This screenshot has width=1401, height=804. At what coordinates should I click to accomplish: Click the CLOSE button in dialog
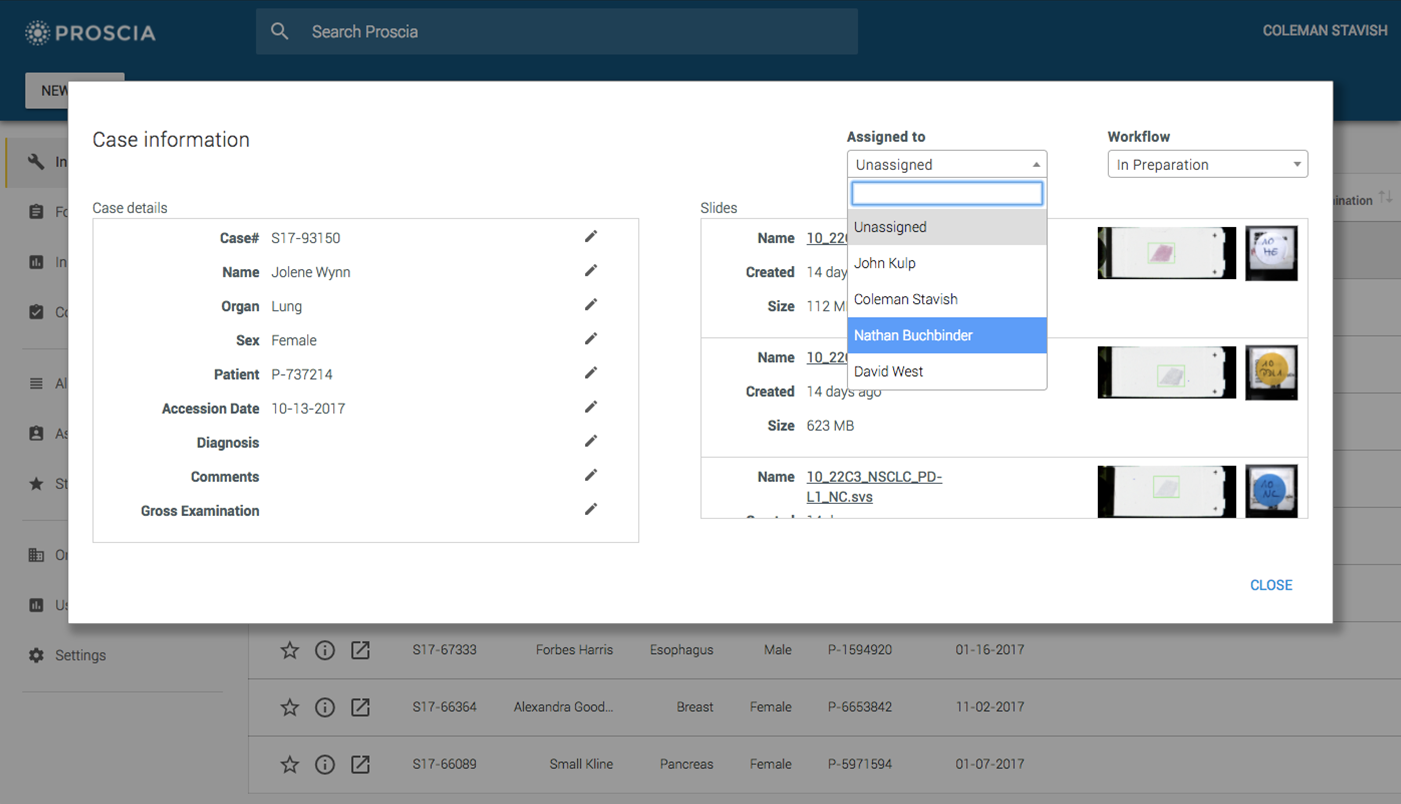coord(1270,585)
